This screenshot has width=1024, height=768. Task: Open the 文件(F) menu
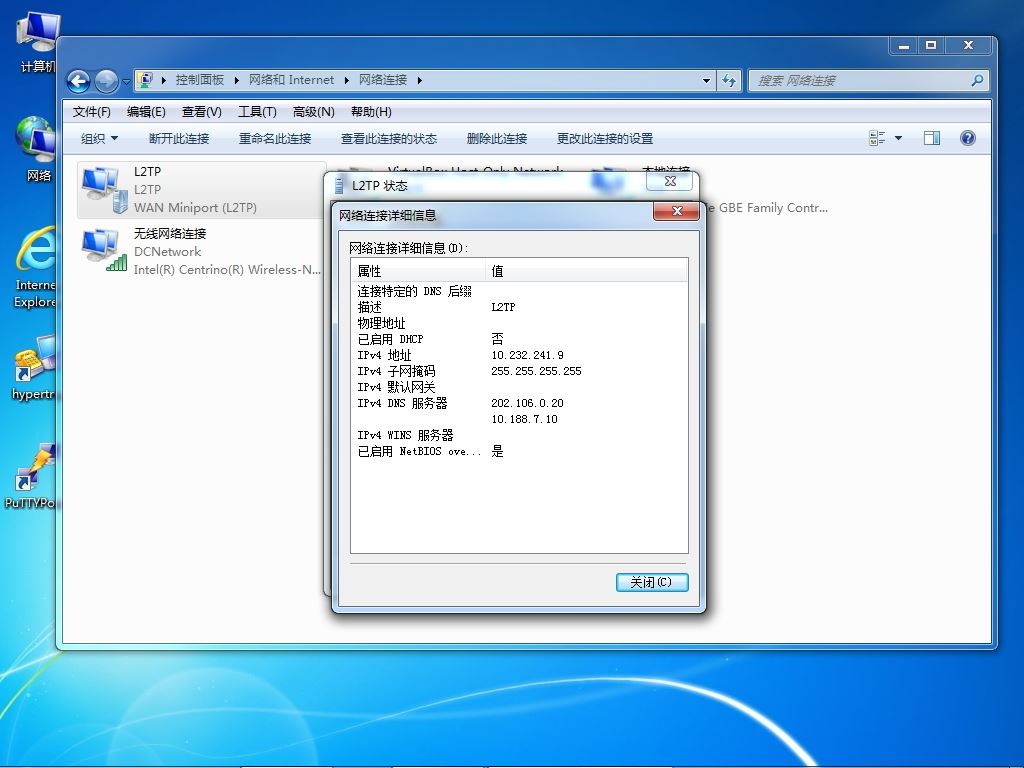91,112
